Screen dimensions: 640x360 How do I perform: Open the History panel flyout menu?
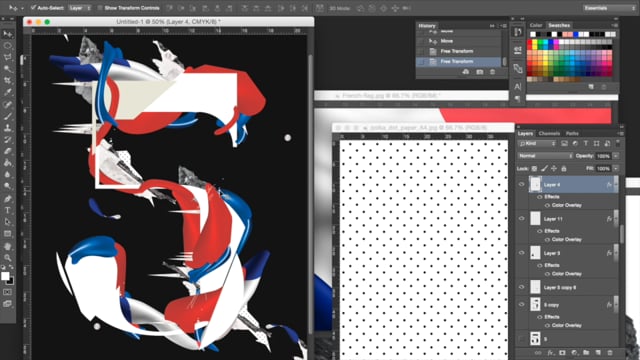(x=504, y=26)
